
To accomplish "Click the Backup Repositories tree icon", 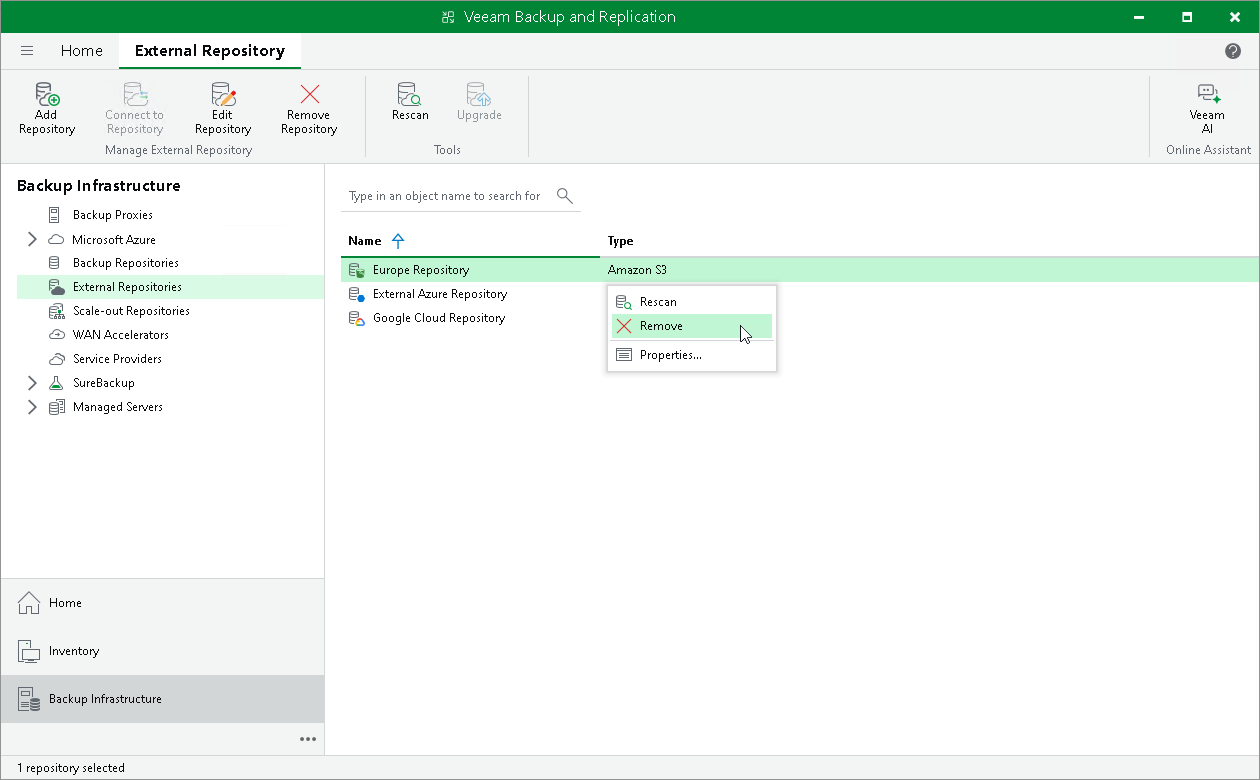I will tap(54, 263).
